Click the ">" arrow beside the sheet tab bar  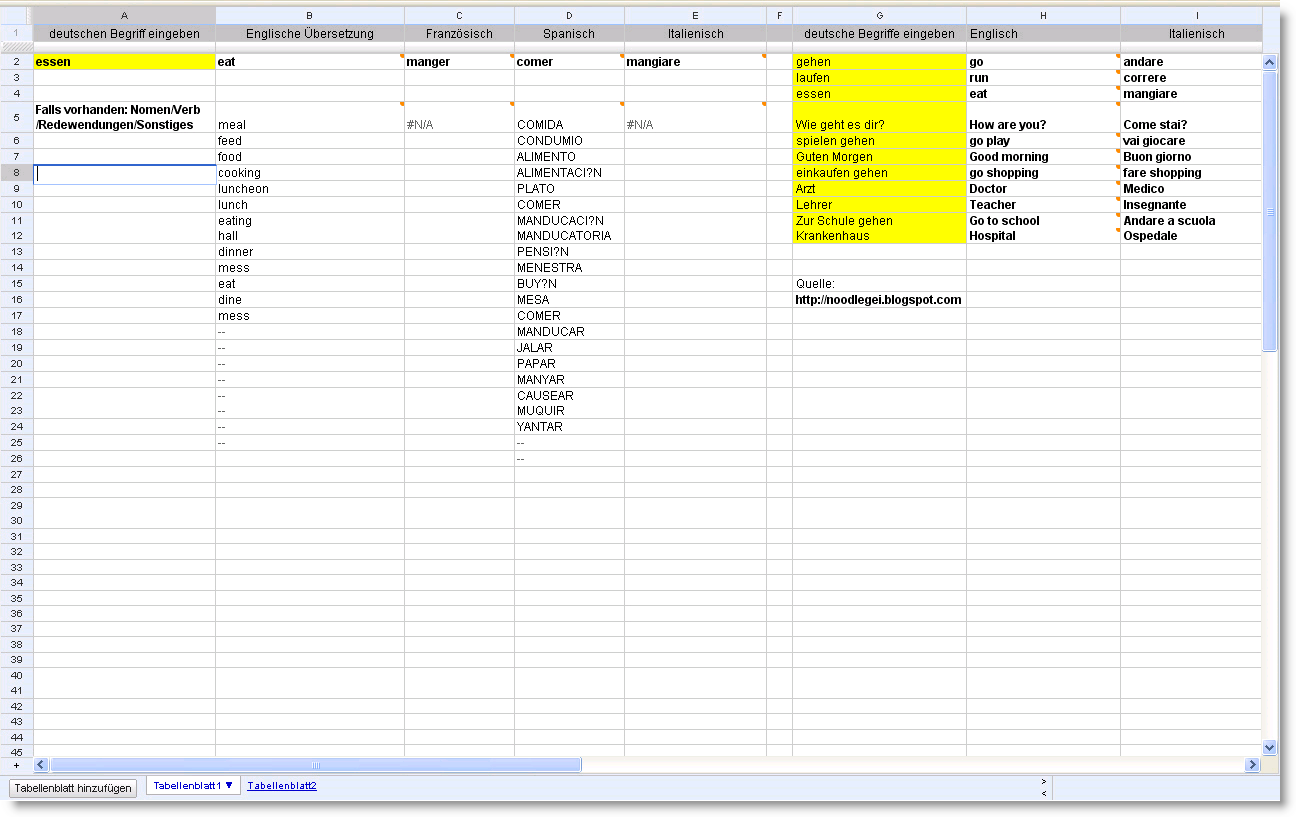pyautogui.click(x=1044, y=780)
